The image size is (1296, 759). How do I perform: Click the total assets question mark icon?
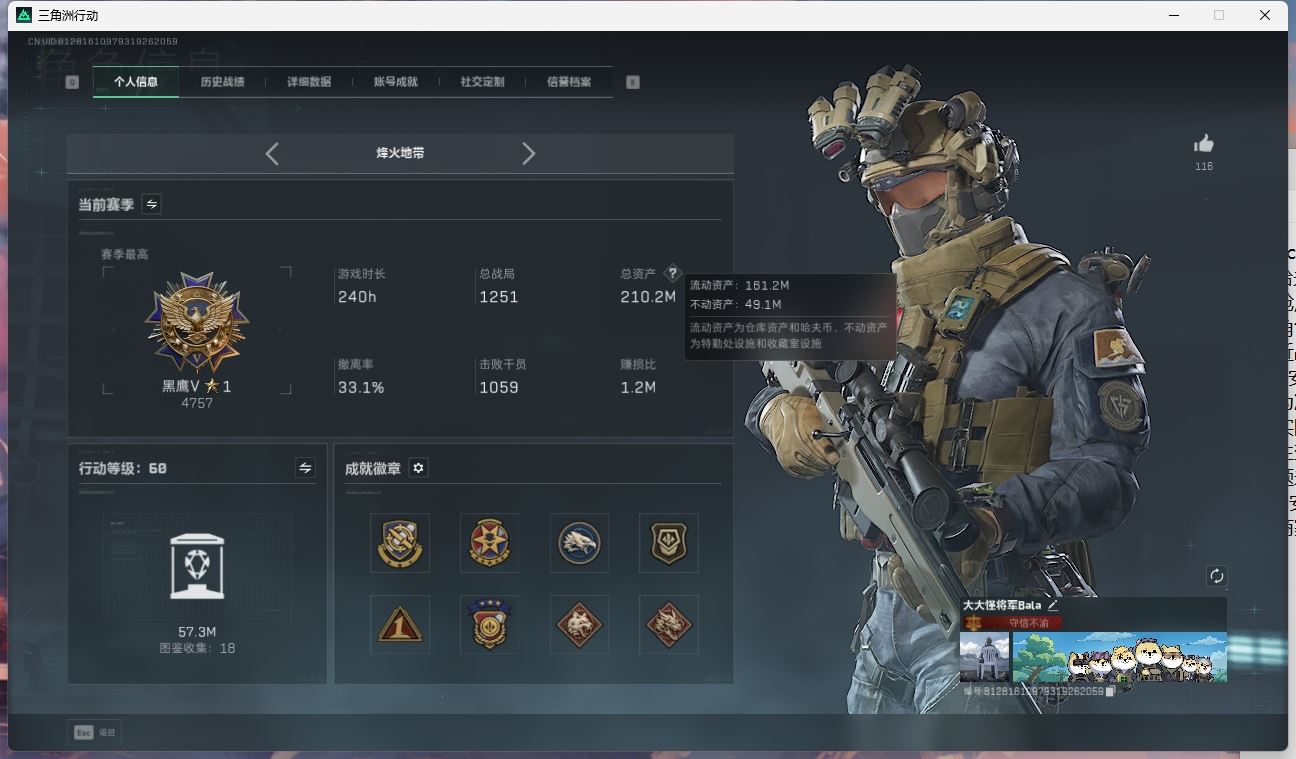tap(672, 273)
